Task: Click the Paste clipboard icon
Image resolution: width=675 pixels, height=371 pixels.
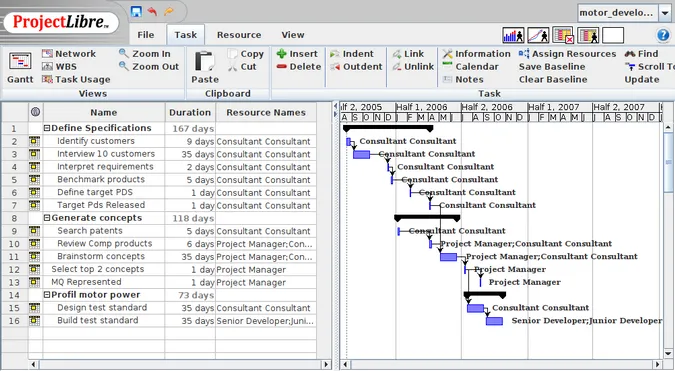Action: 204,61
